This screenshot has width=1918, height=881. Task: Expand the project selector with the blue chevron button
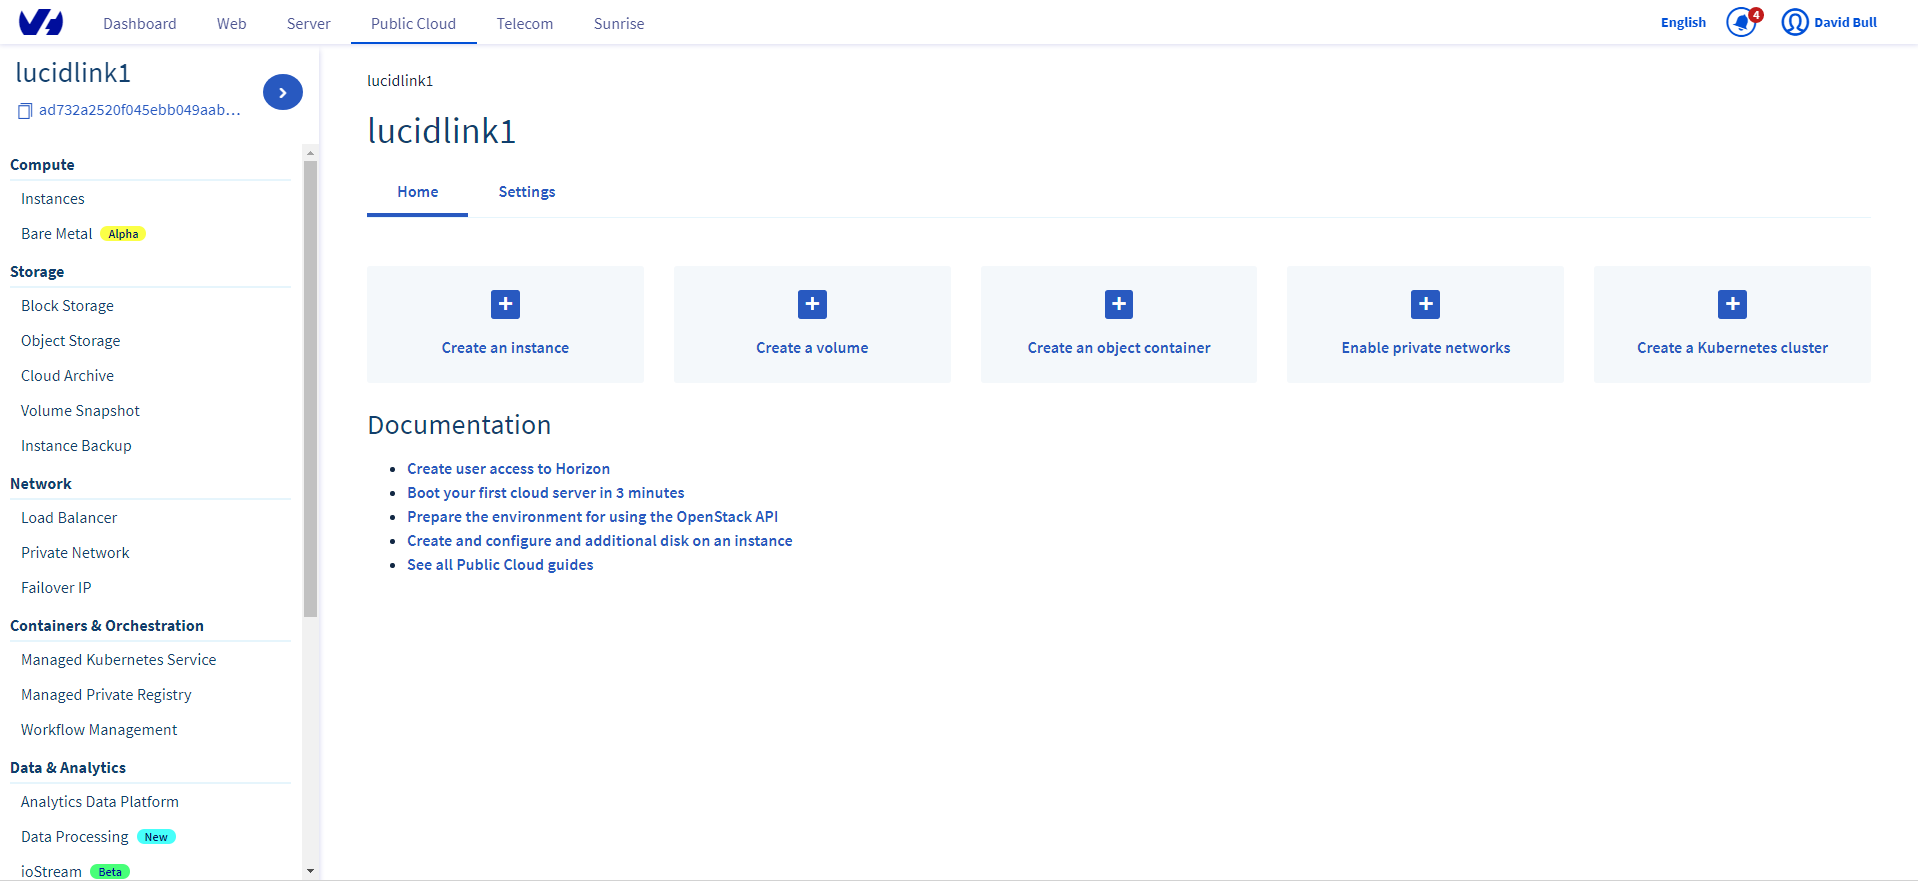click(x=283, y=92)
